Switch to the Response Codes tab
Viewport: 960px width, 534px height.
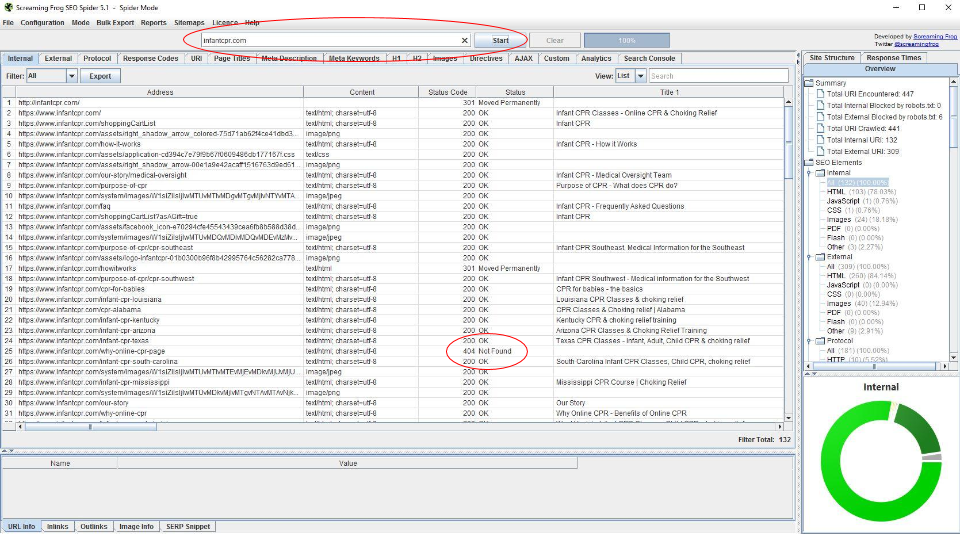coord(151,59)
